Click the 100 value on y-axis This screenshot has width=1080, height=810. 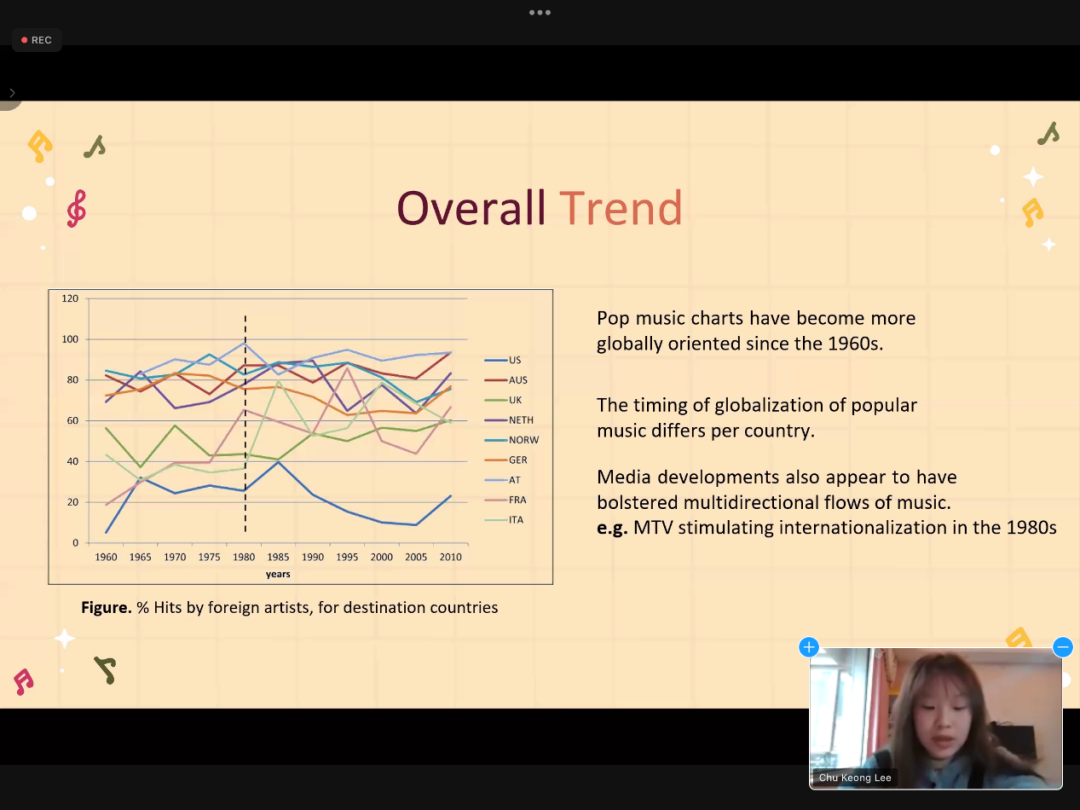[x=70, y=340]
